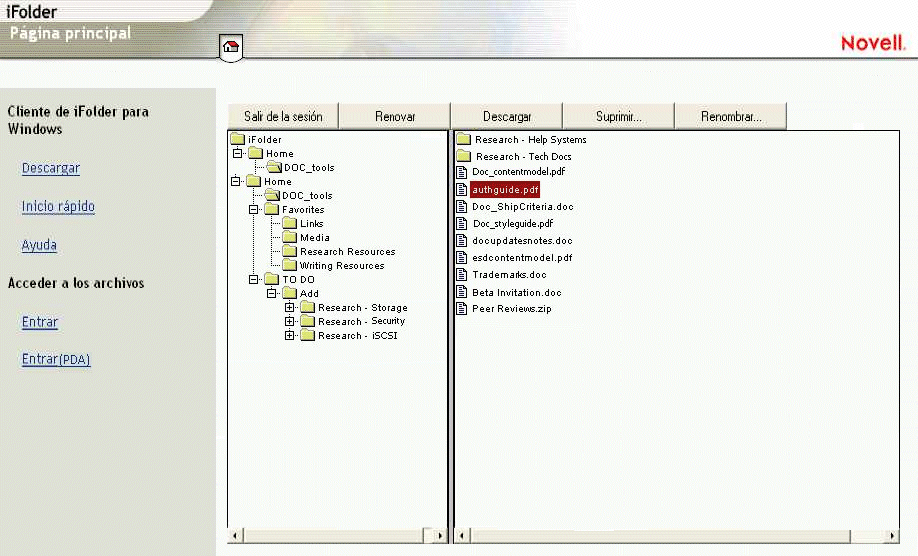
Task: Click the Renovar button
Action: point(395,116)
